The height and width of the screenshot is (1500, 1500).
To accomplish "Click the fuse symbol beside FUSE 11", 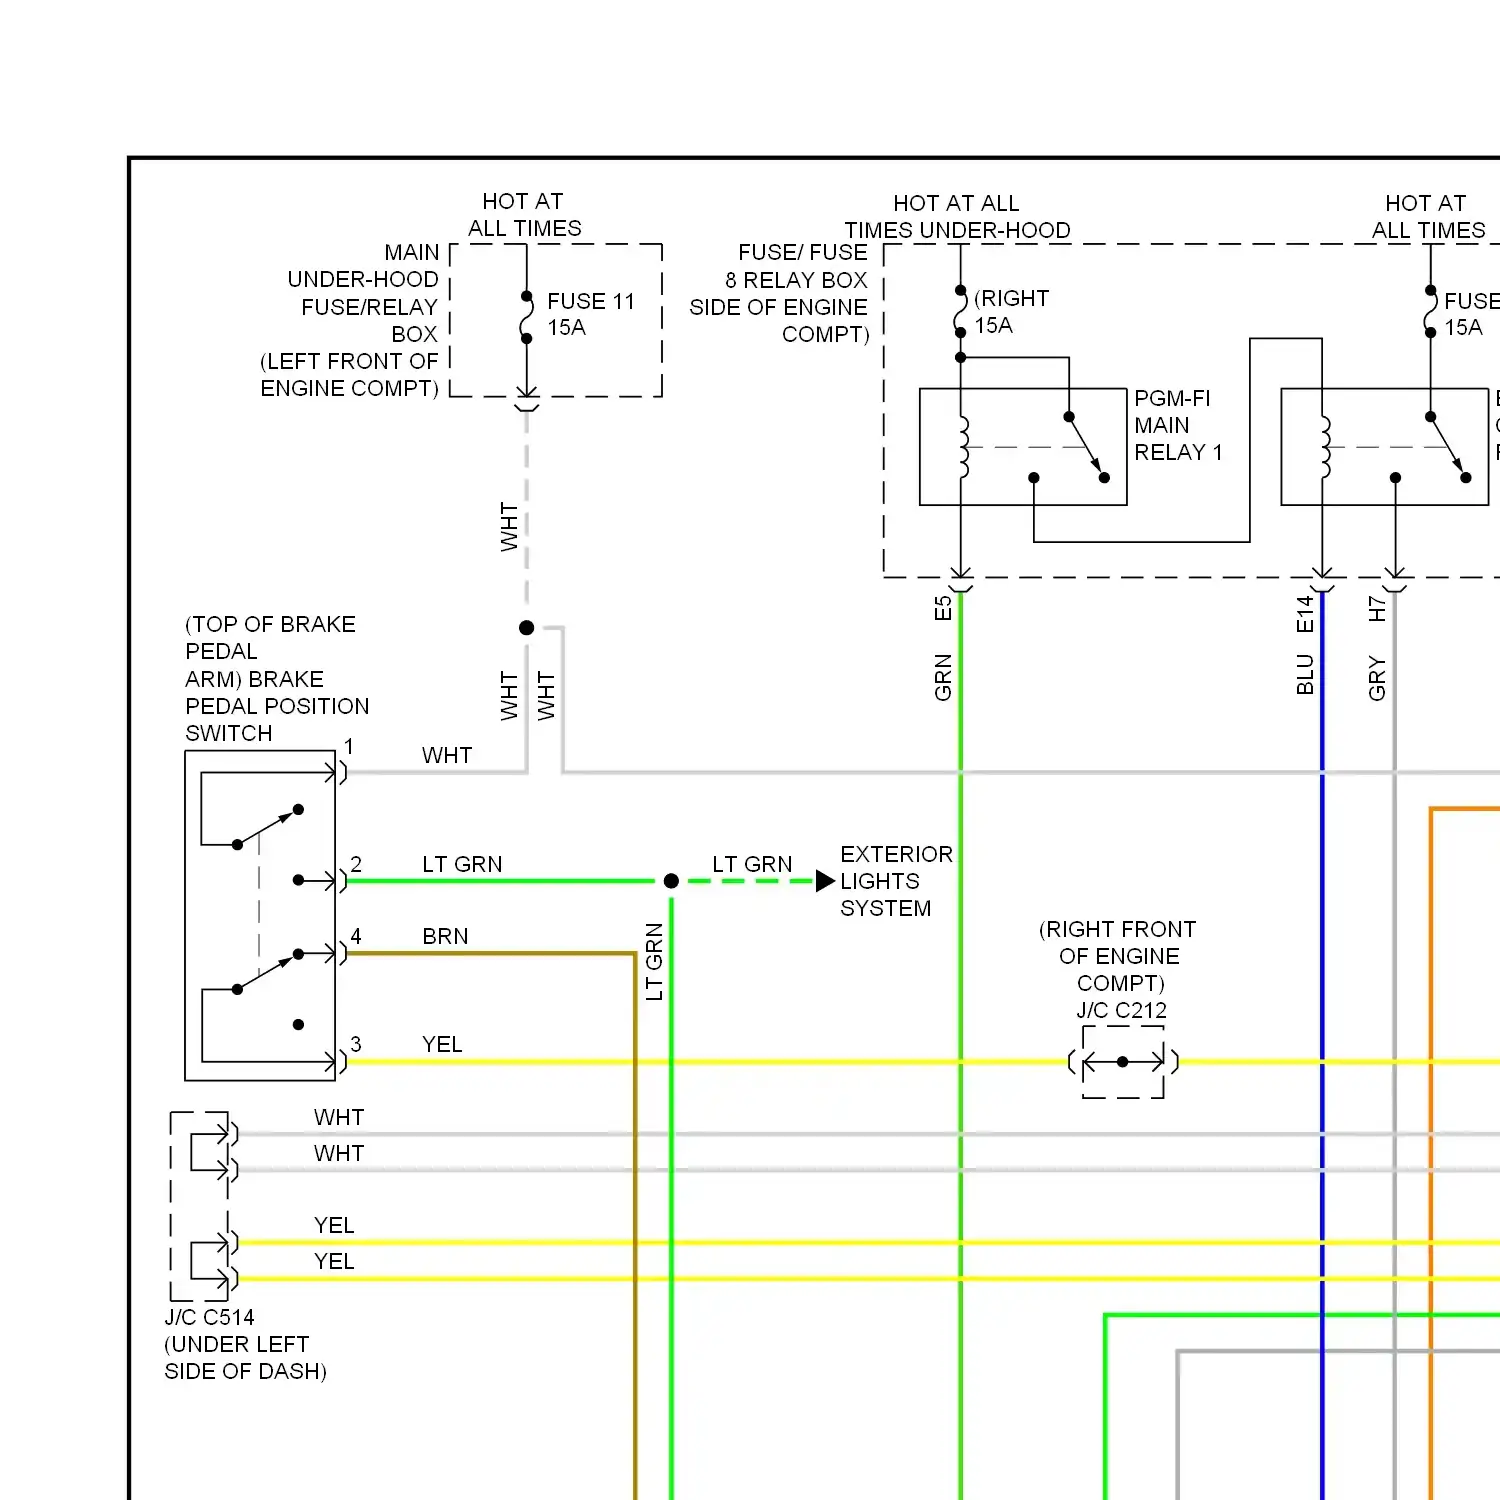I will click(527, 317).
